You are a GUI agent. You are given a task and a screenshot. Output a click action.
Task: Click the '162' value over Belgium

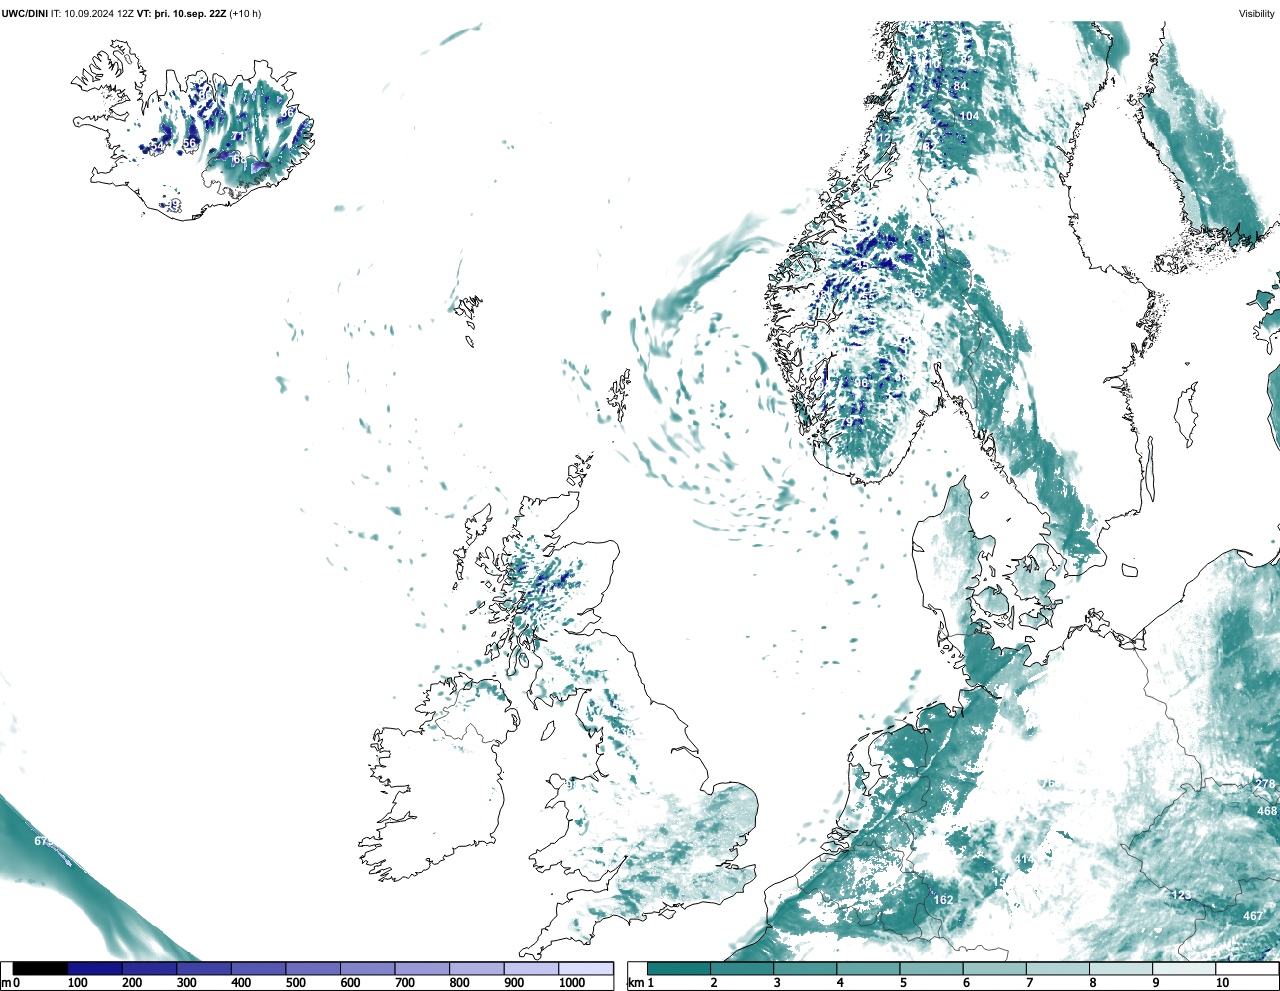(x=943, y=900)
